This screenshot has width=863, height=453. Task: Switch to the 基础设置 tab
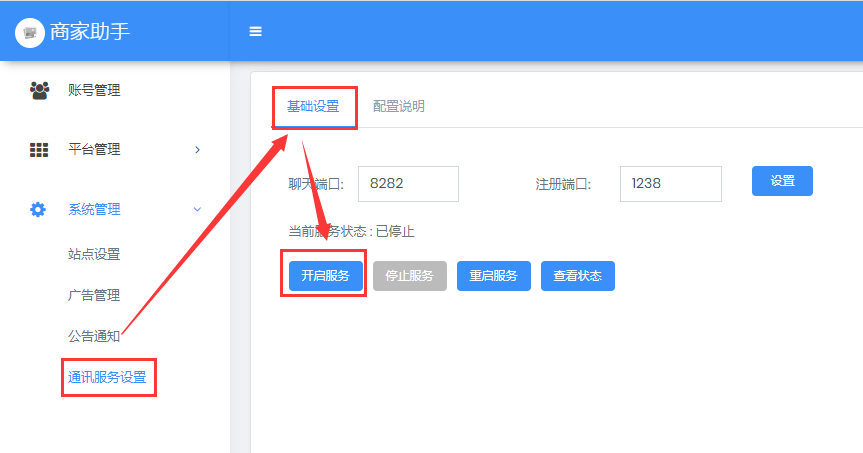click(313, 106)
